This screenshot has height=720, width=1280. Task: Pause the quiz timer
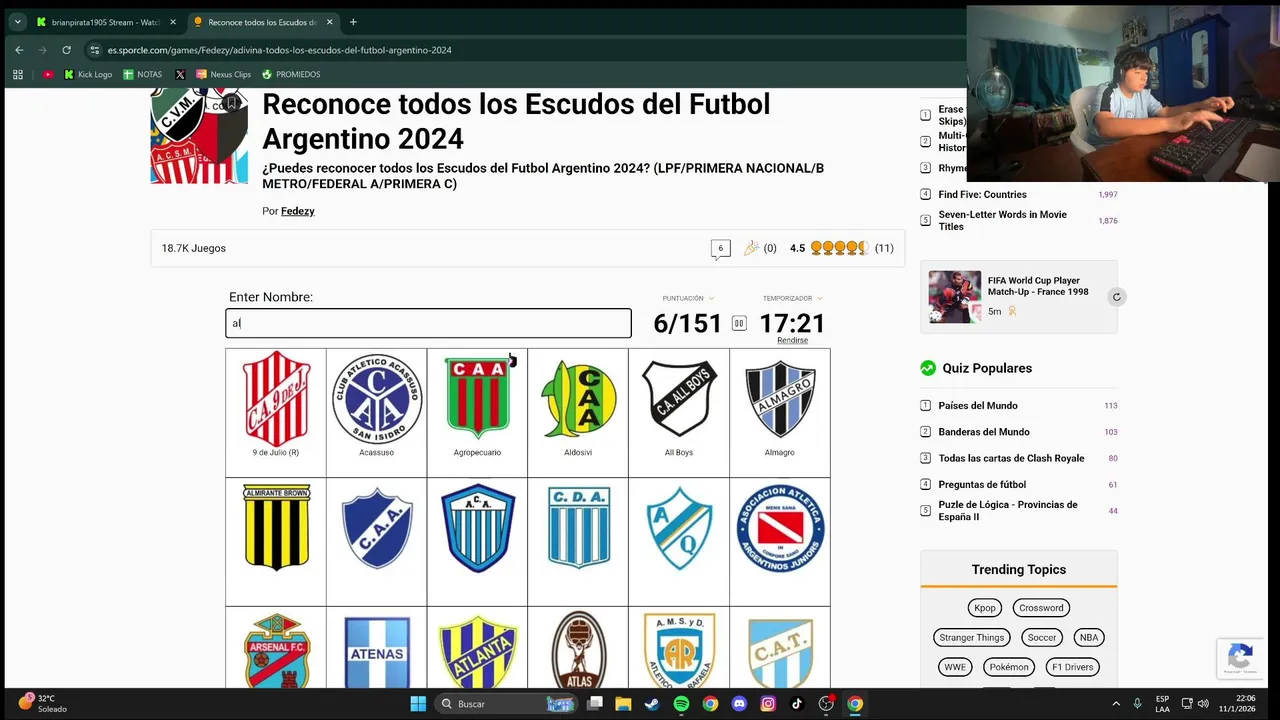(739, 323)
